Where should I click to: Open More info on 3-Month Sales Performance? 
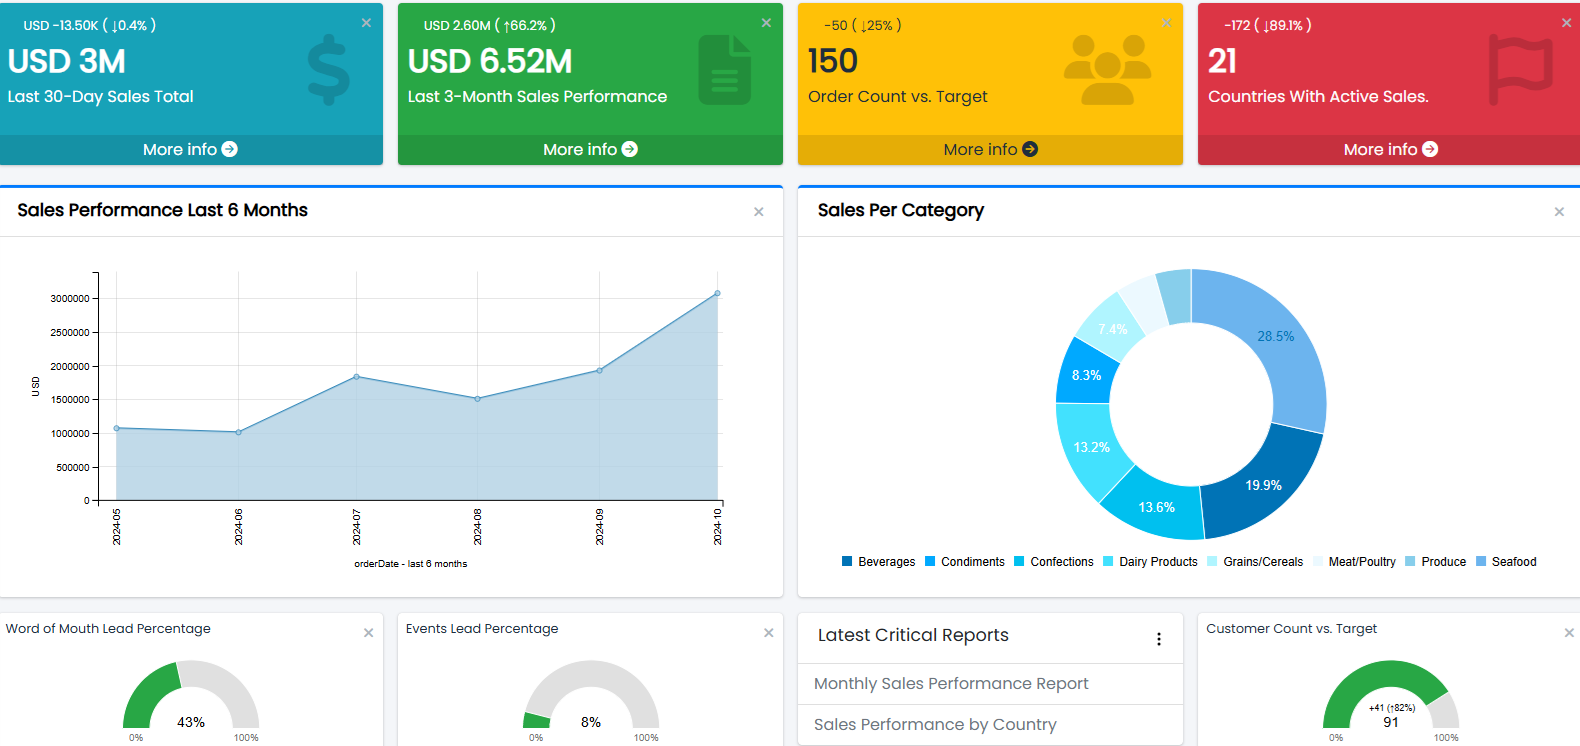click(590, 149)
